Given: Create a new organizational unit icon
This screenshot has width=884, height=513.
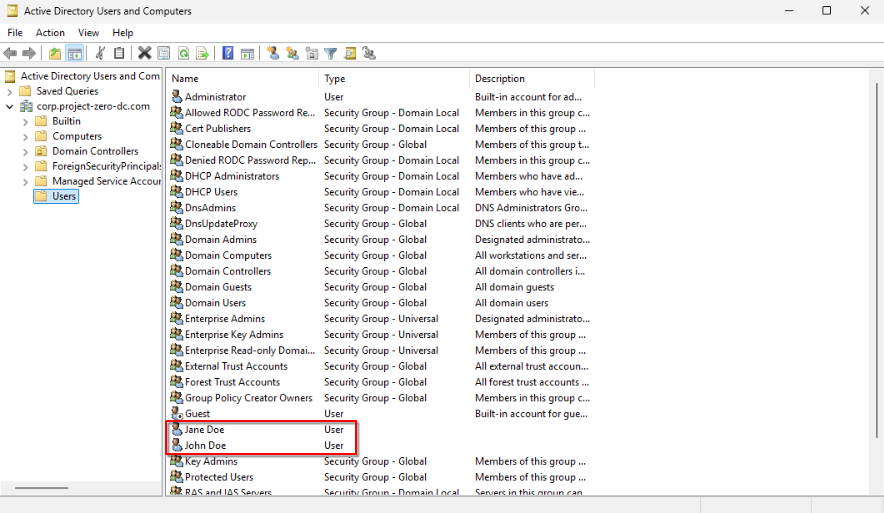Looking at the screenshot, I should tap(312, 54).
